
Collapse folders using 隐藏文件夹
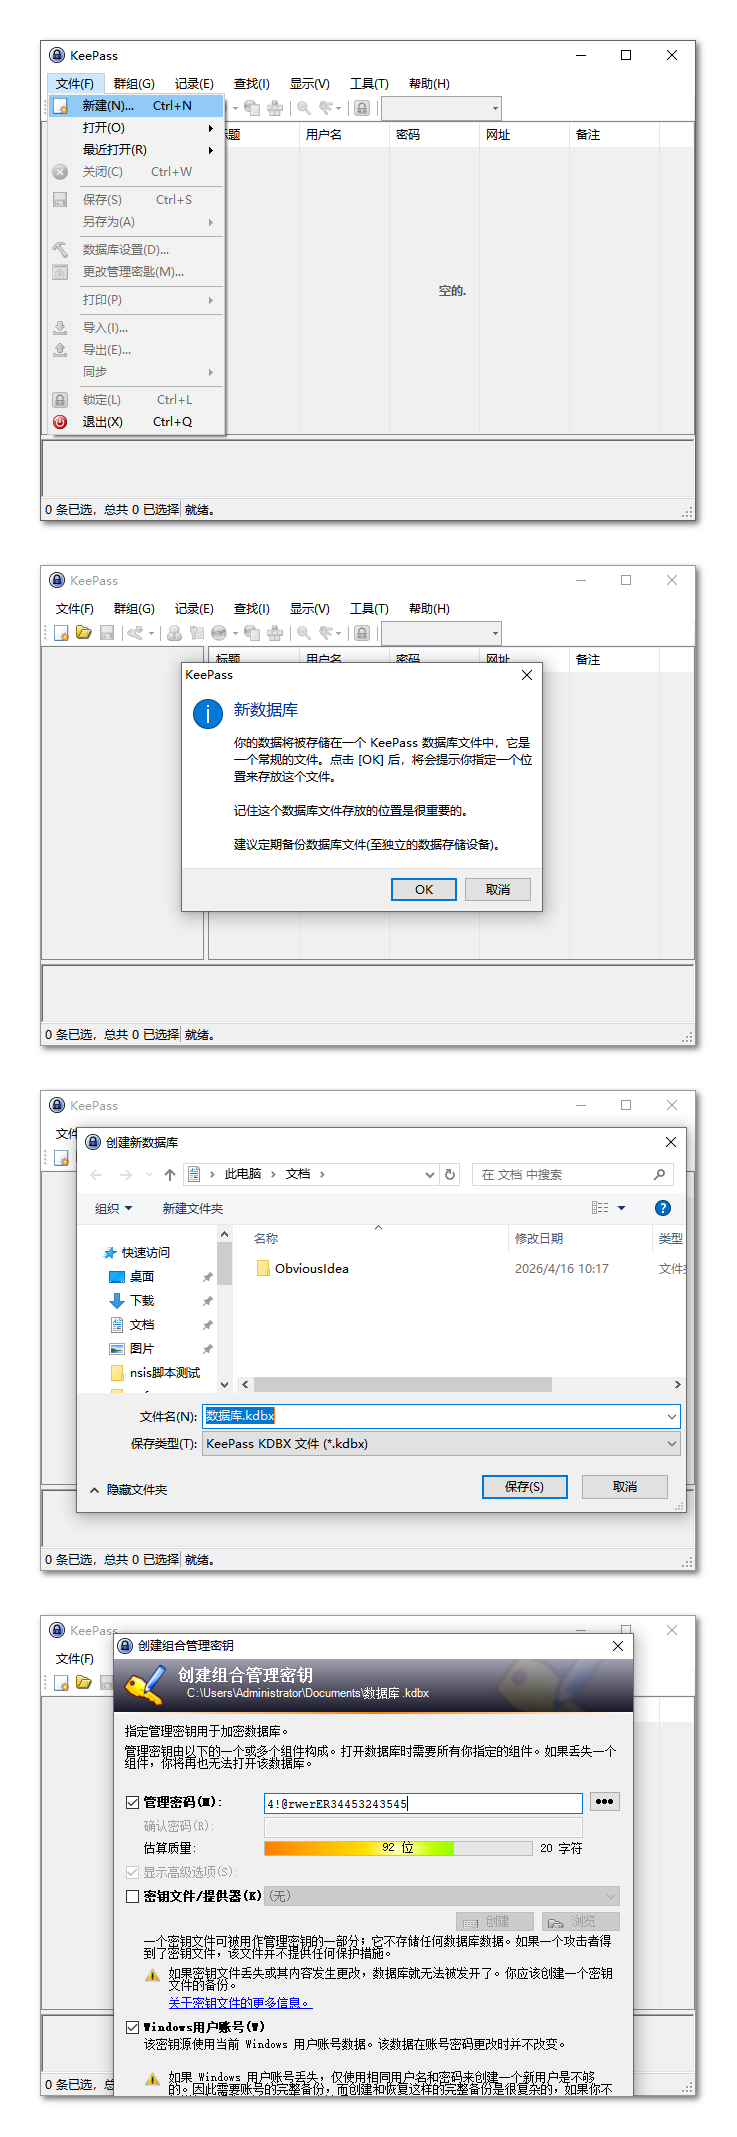tap(129, 1489)
